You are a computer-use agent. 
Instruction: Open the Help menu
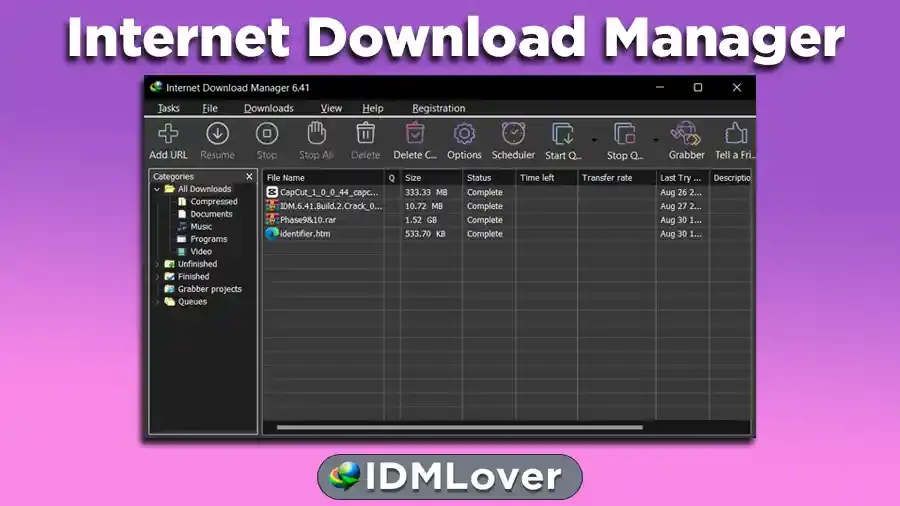click(x=373, y=108)
